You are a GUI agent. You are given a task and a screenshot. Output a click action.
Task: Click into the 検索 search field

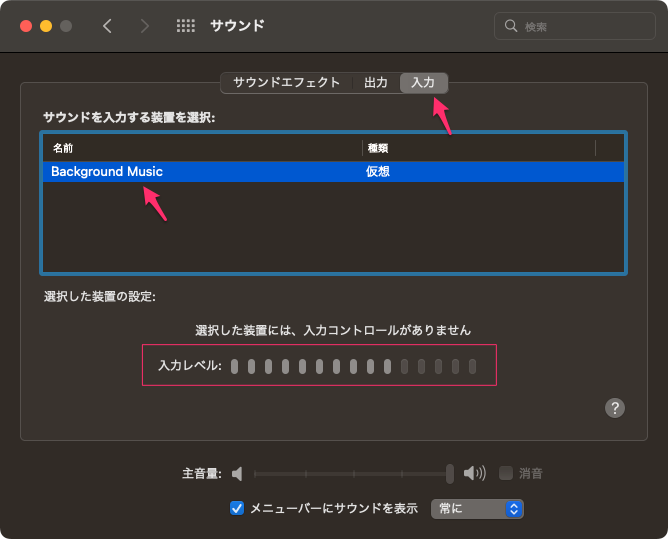[x=580, y=26]
